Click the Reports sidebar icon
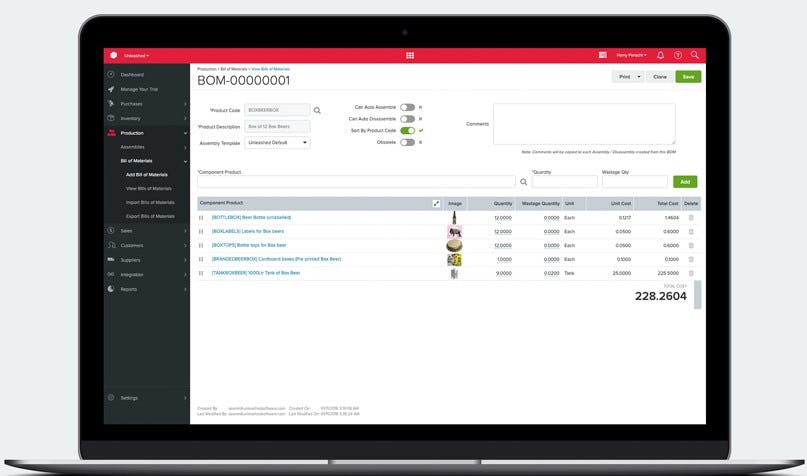The width and height of the screenshot is (807, 476). (x=111, y=289)
